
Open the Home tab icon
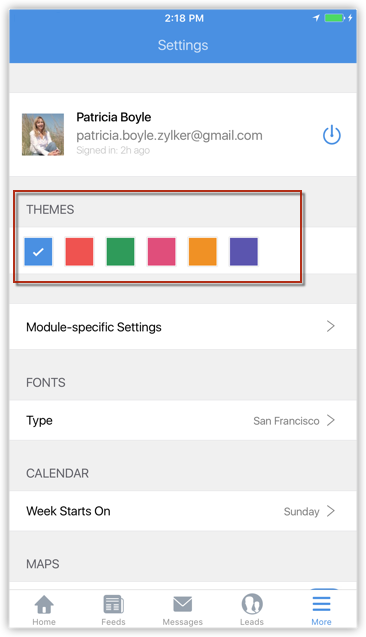click(44, 604)
